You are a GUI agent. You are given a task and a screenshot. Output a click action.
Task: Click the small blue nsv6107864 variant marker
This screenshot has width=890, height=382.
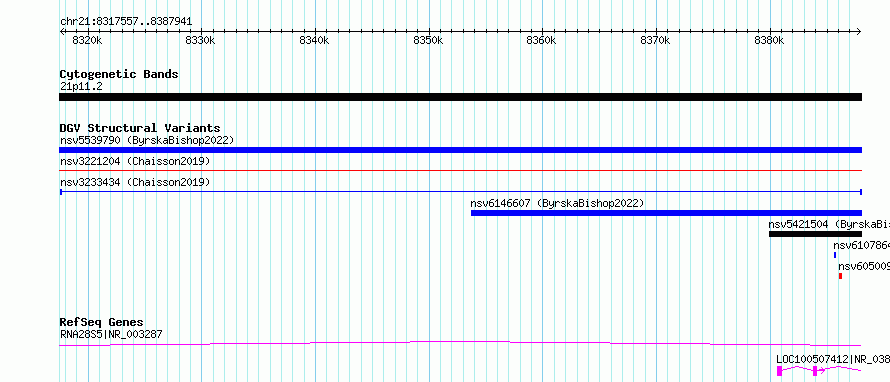coord(835,255)
